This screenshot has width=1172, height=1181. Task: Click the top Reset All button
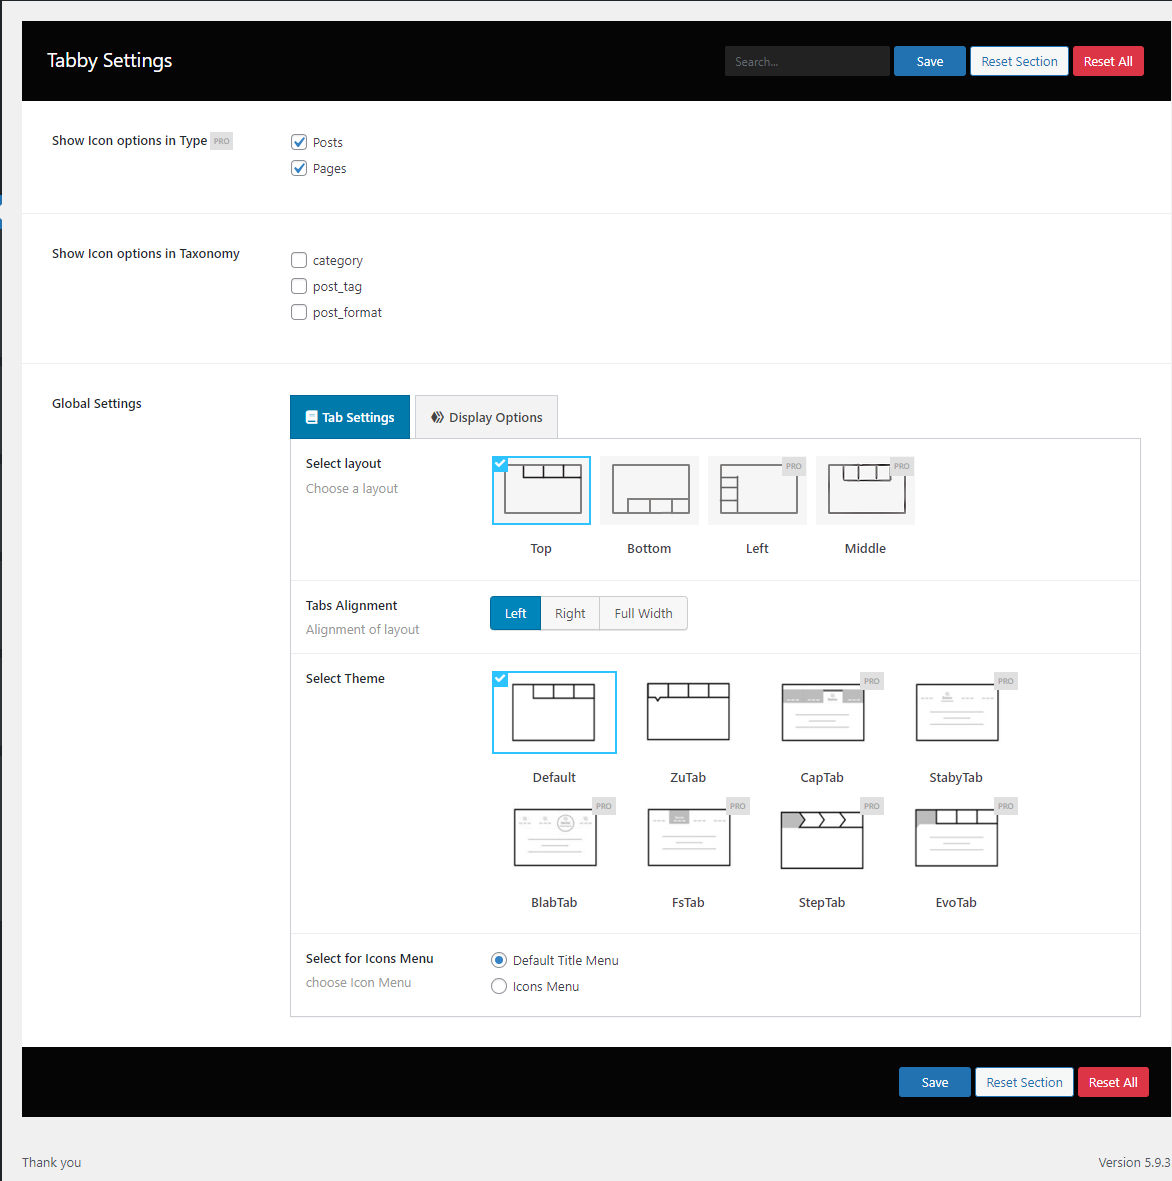(1108, 61)
